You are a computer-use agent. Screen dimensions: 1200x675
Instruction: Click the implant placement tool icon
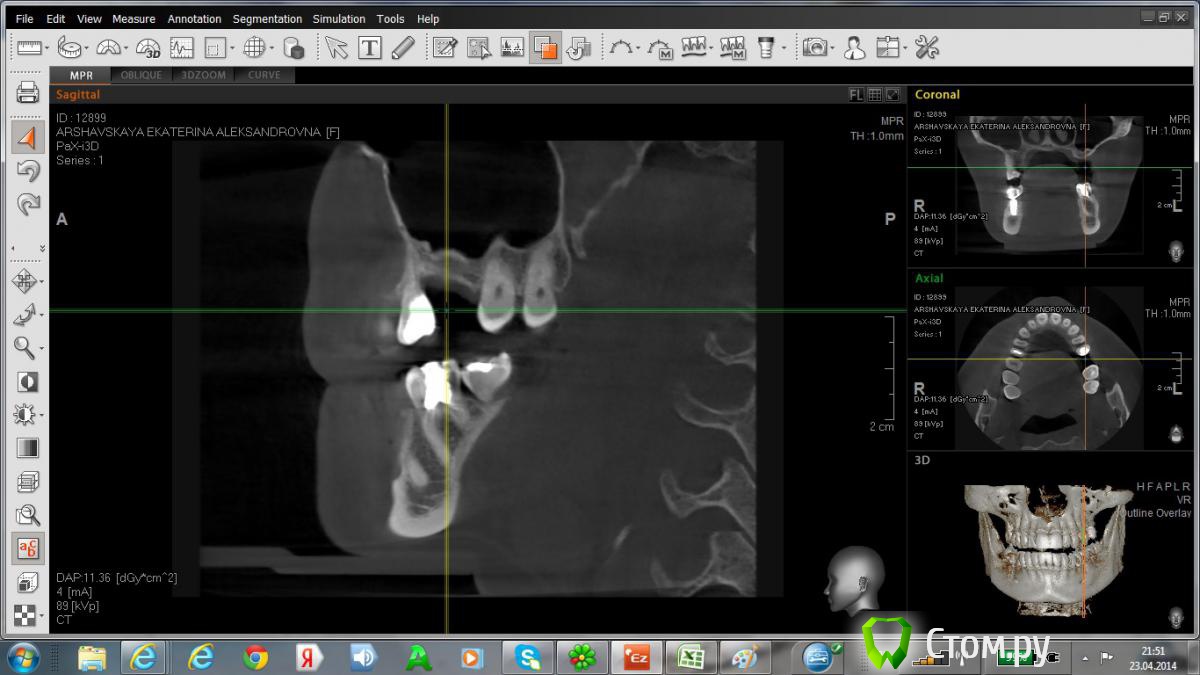[766, 47]
